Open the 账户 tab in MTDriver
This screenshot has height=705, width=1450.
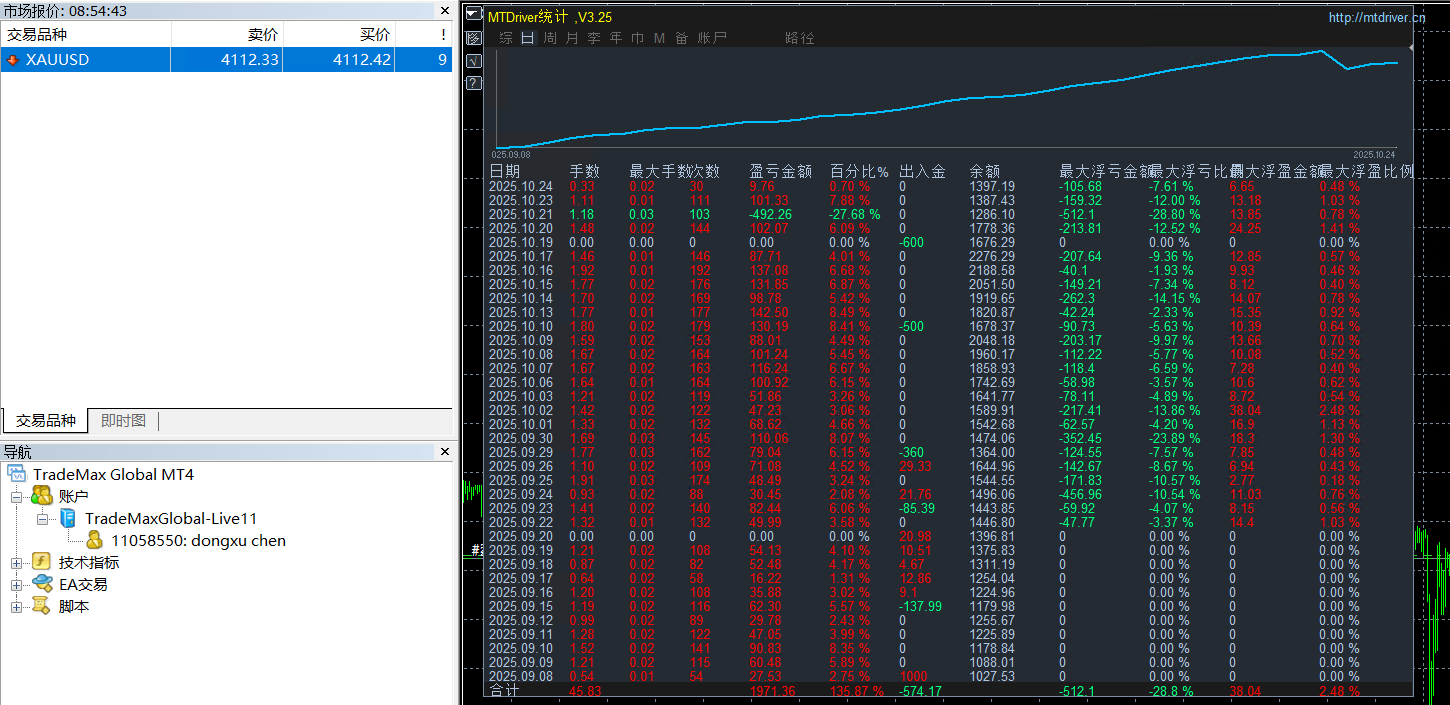pyautogui.click(x=712, y=38)
